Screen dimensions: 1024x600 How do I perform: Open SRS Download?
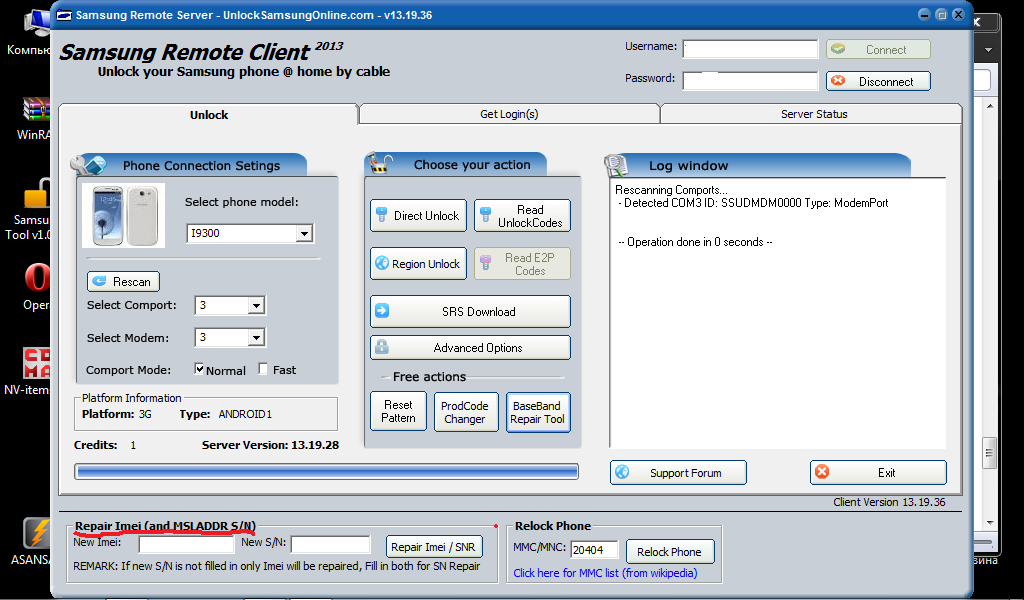[470, 312]
